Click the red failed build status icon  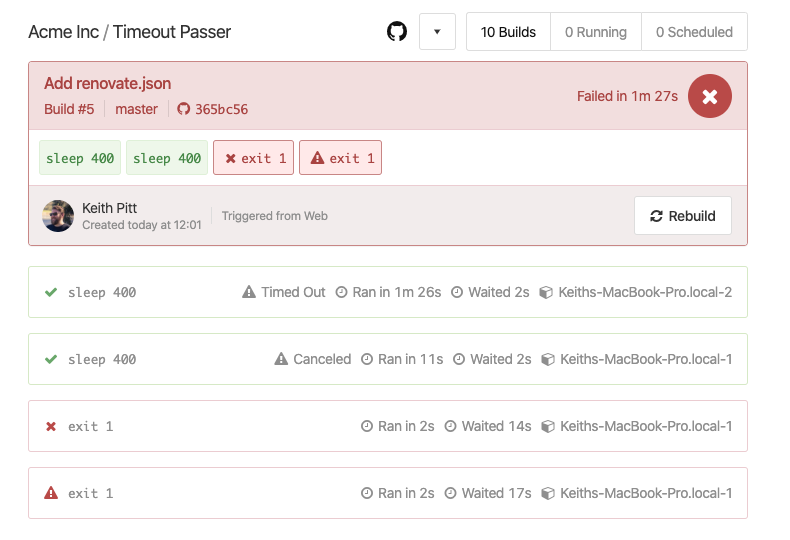pyautogui.click(x=710, y=96)
